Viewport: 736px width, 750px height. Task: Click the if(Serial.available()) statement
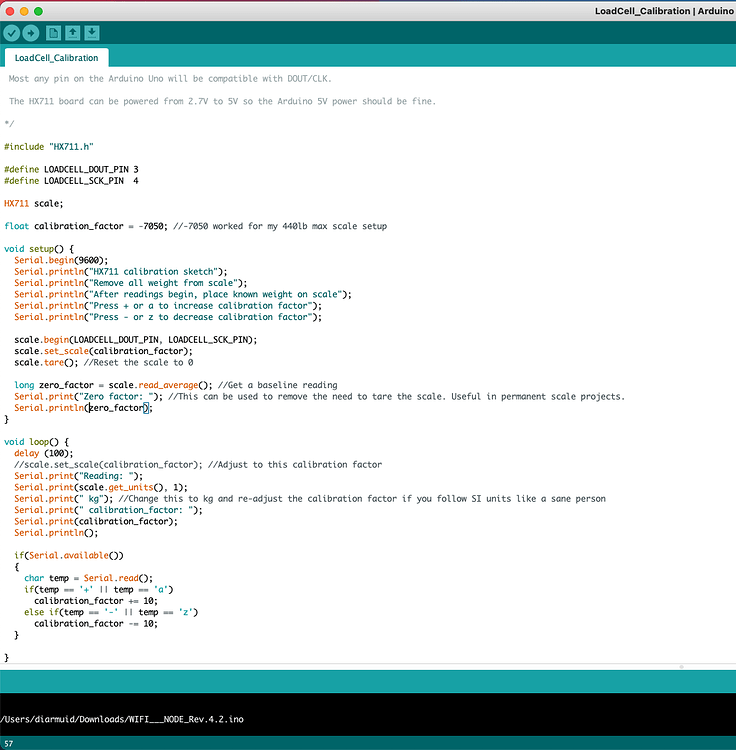click(69, 555)
